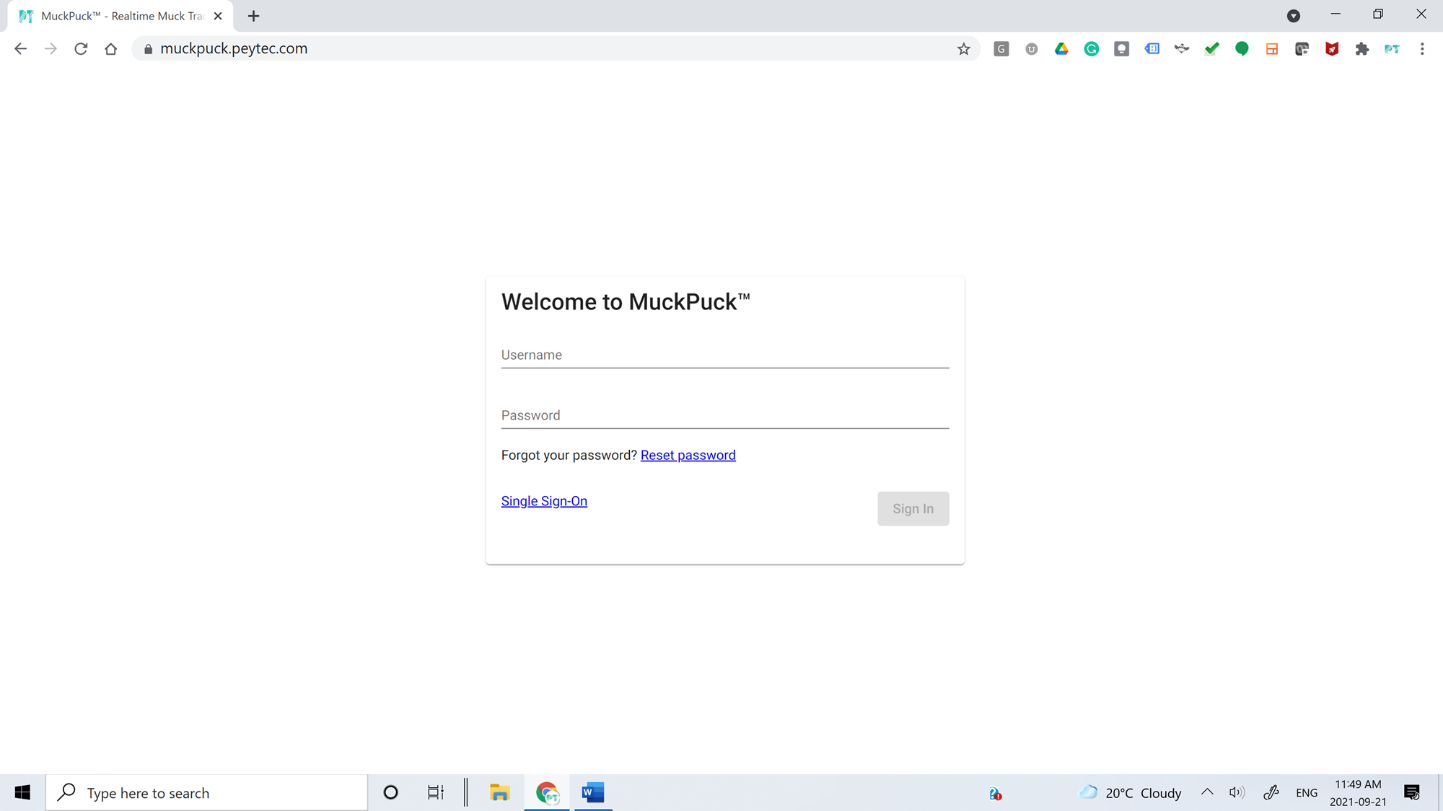Open the Extensions puzzle piece menu
The height and width of the screenshot is (811, 1443).
1362,49
